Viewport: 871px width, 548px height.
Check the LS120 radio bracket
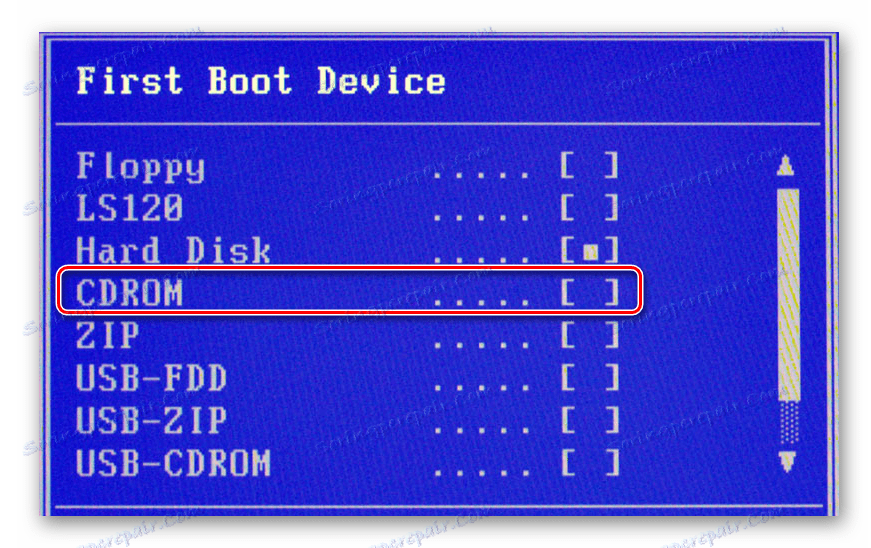589,207
